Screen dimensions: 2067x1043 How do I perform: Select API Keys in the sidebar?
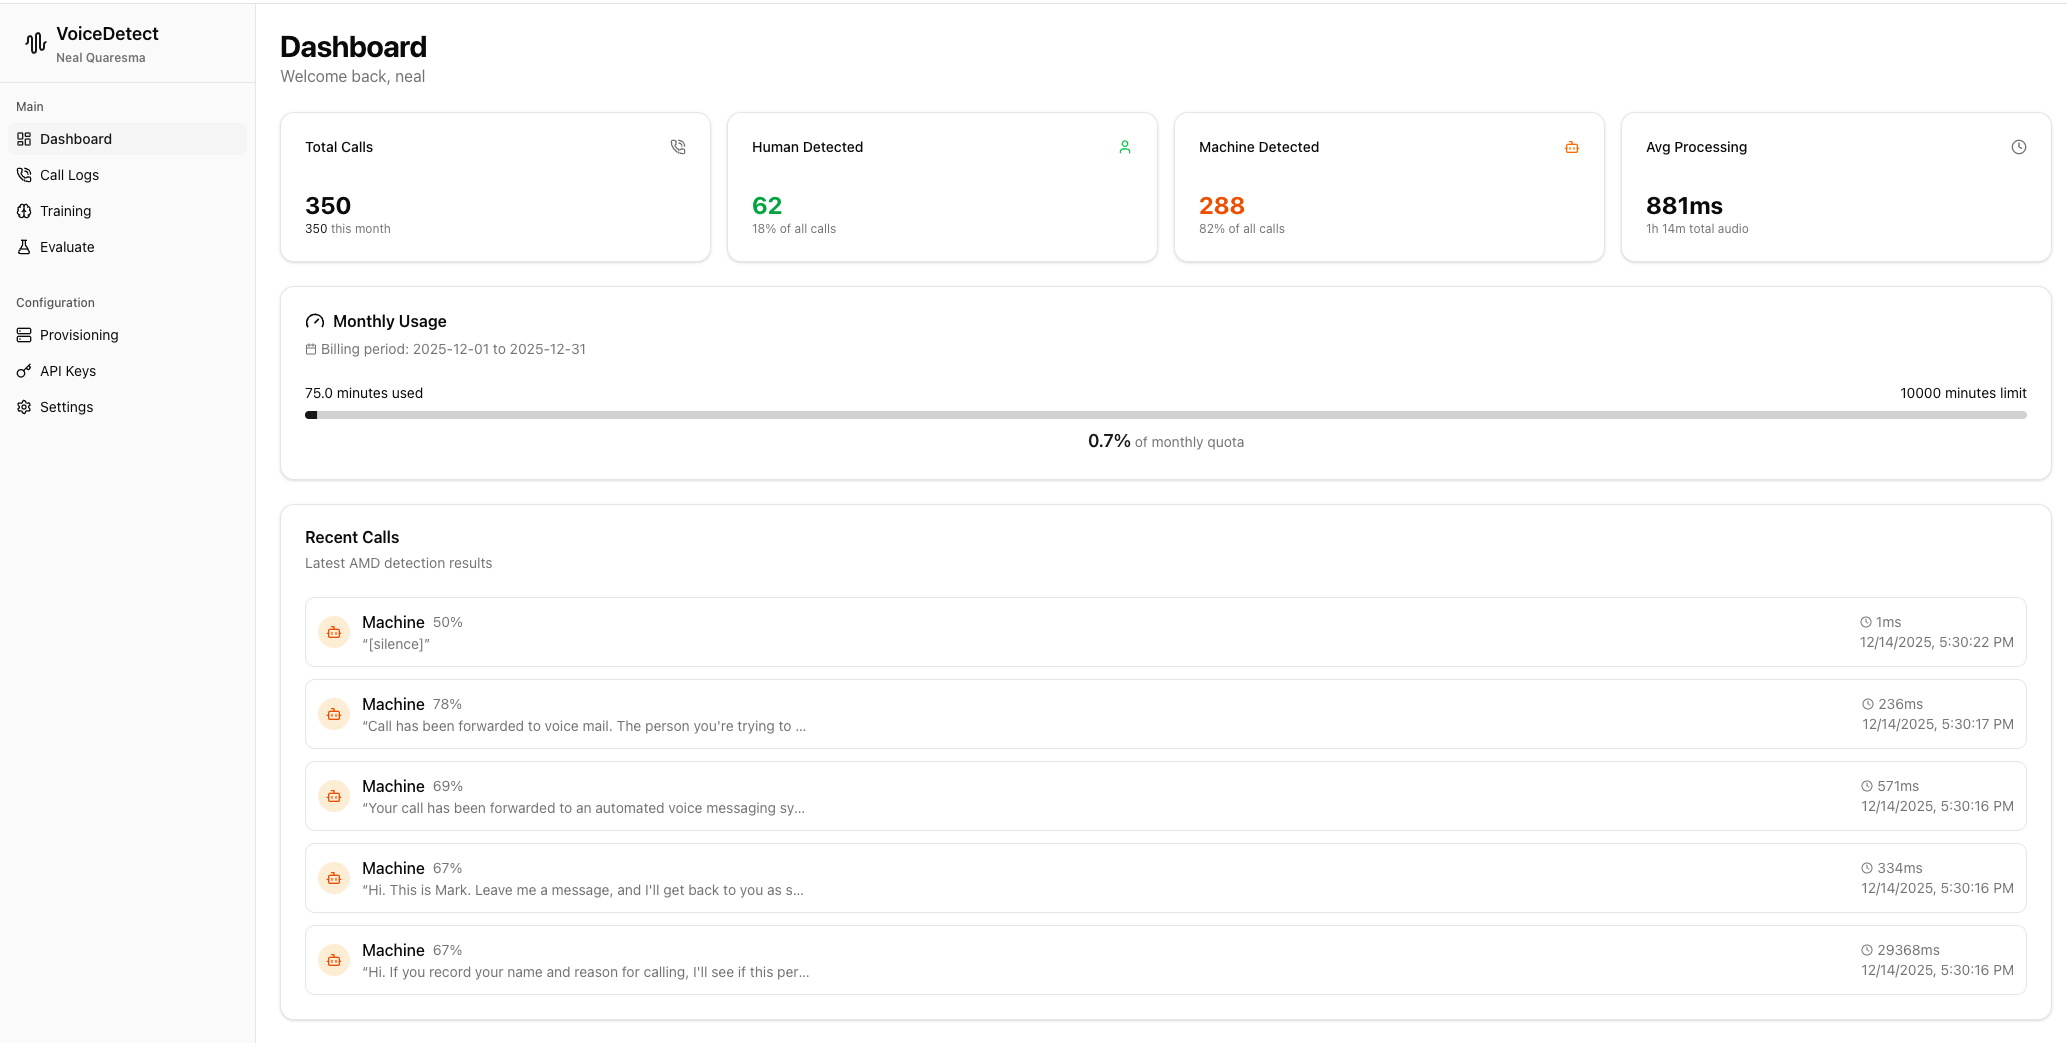pos(68,371)
